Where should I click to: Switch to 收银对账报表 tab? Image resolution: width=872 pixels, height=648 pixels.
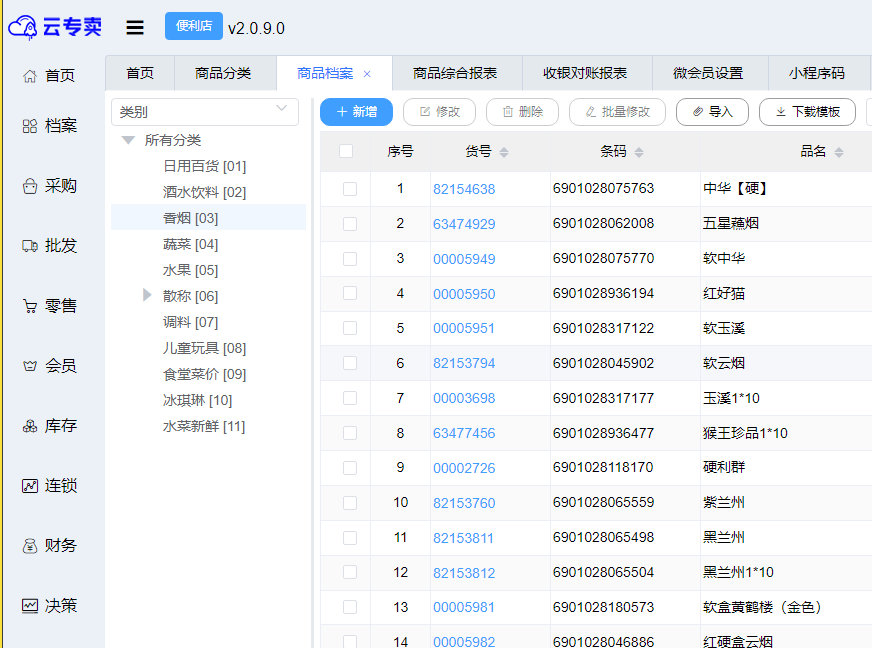[585, 73]
